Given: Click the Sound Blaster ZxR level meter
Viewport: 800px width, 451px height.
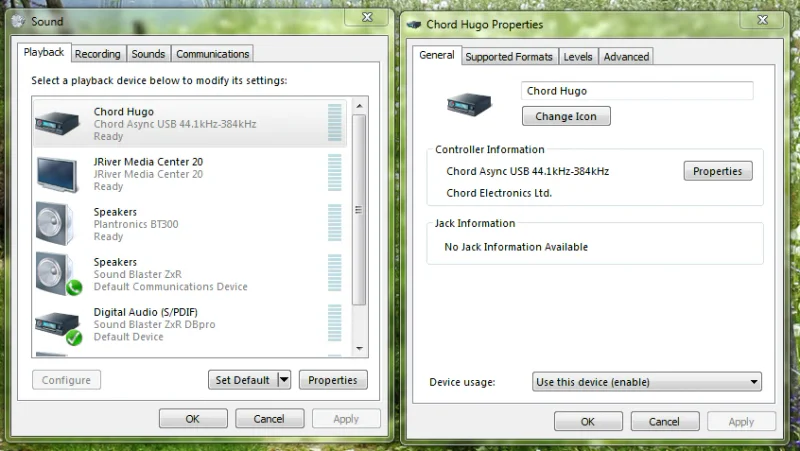Looking at the screenshot, I should [335, 272].
